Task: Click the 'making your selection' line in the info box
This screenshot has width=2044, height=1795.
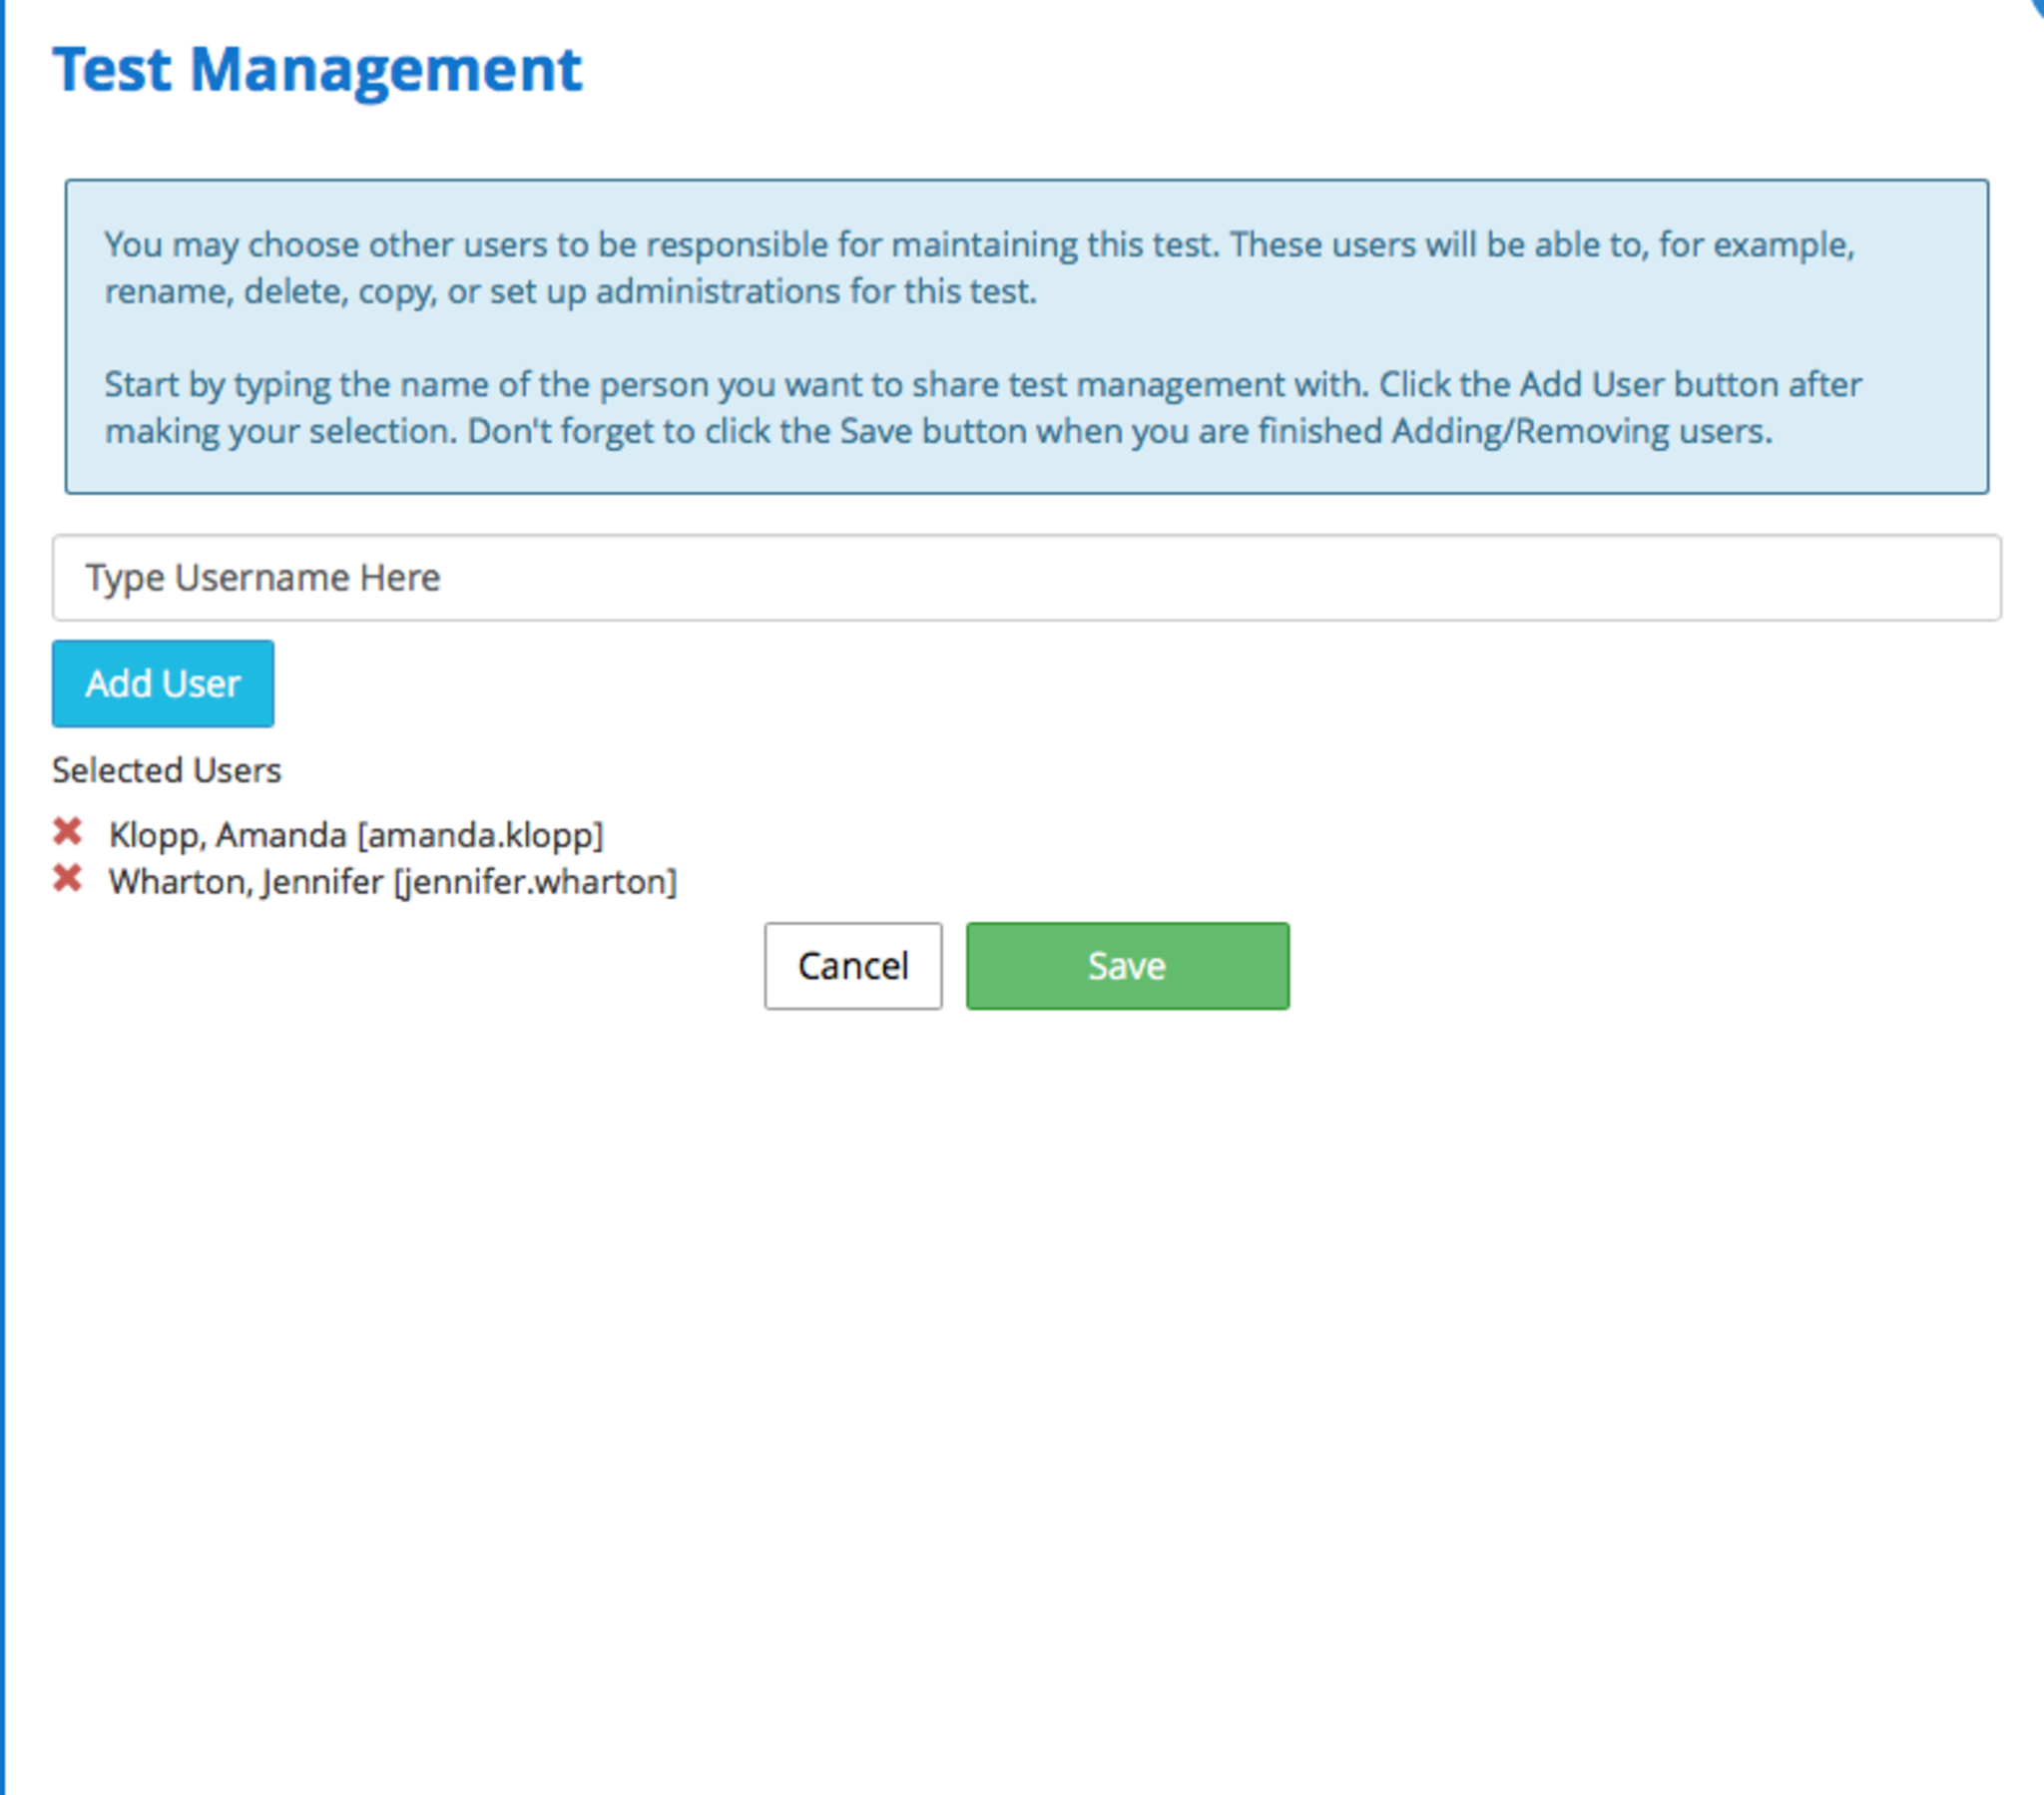Action: tap(938, 432)
